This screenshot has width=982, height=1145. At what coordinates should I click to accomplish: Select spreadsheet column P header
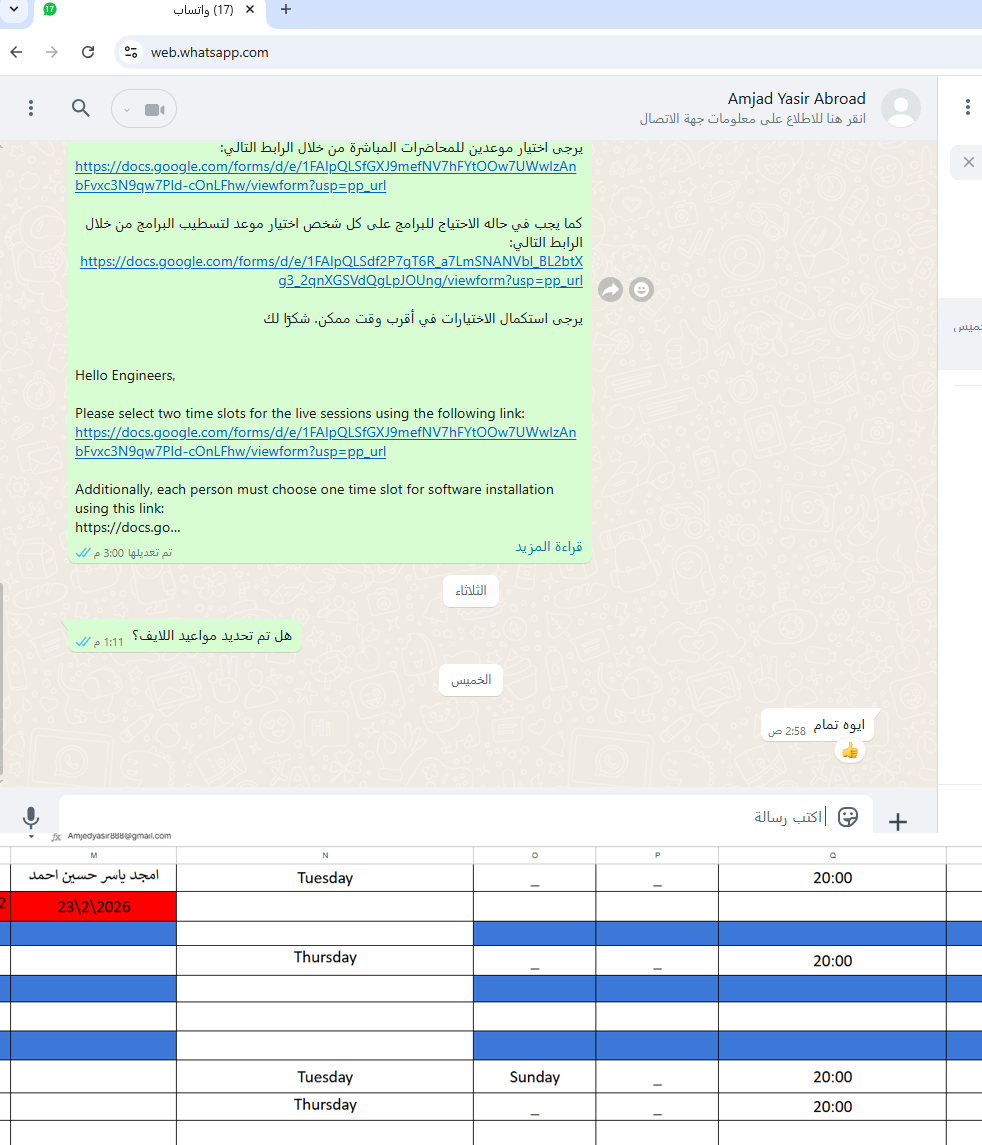coord(657,855)
